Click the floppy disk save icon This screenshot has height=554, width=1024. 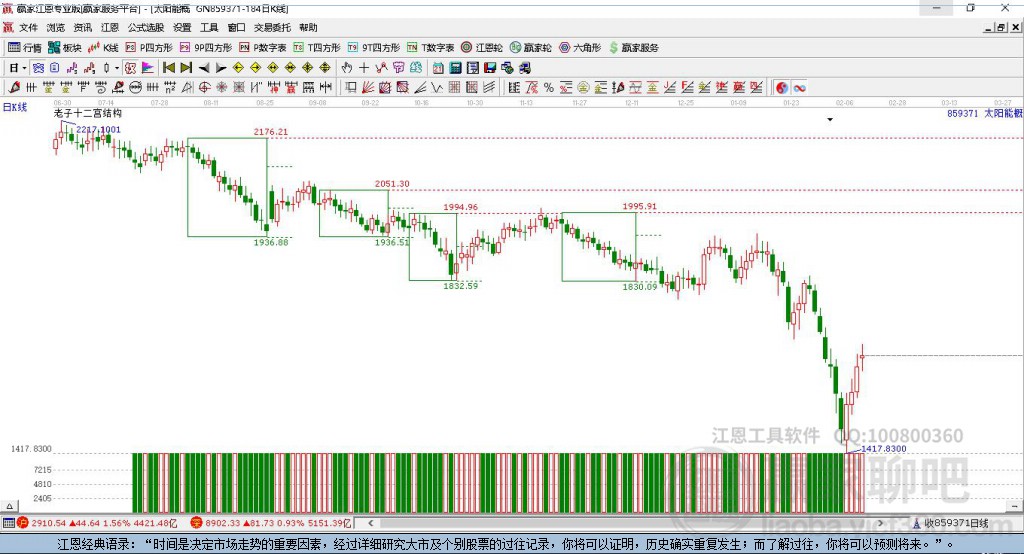click(x=490, y=68)
